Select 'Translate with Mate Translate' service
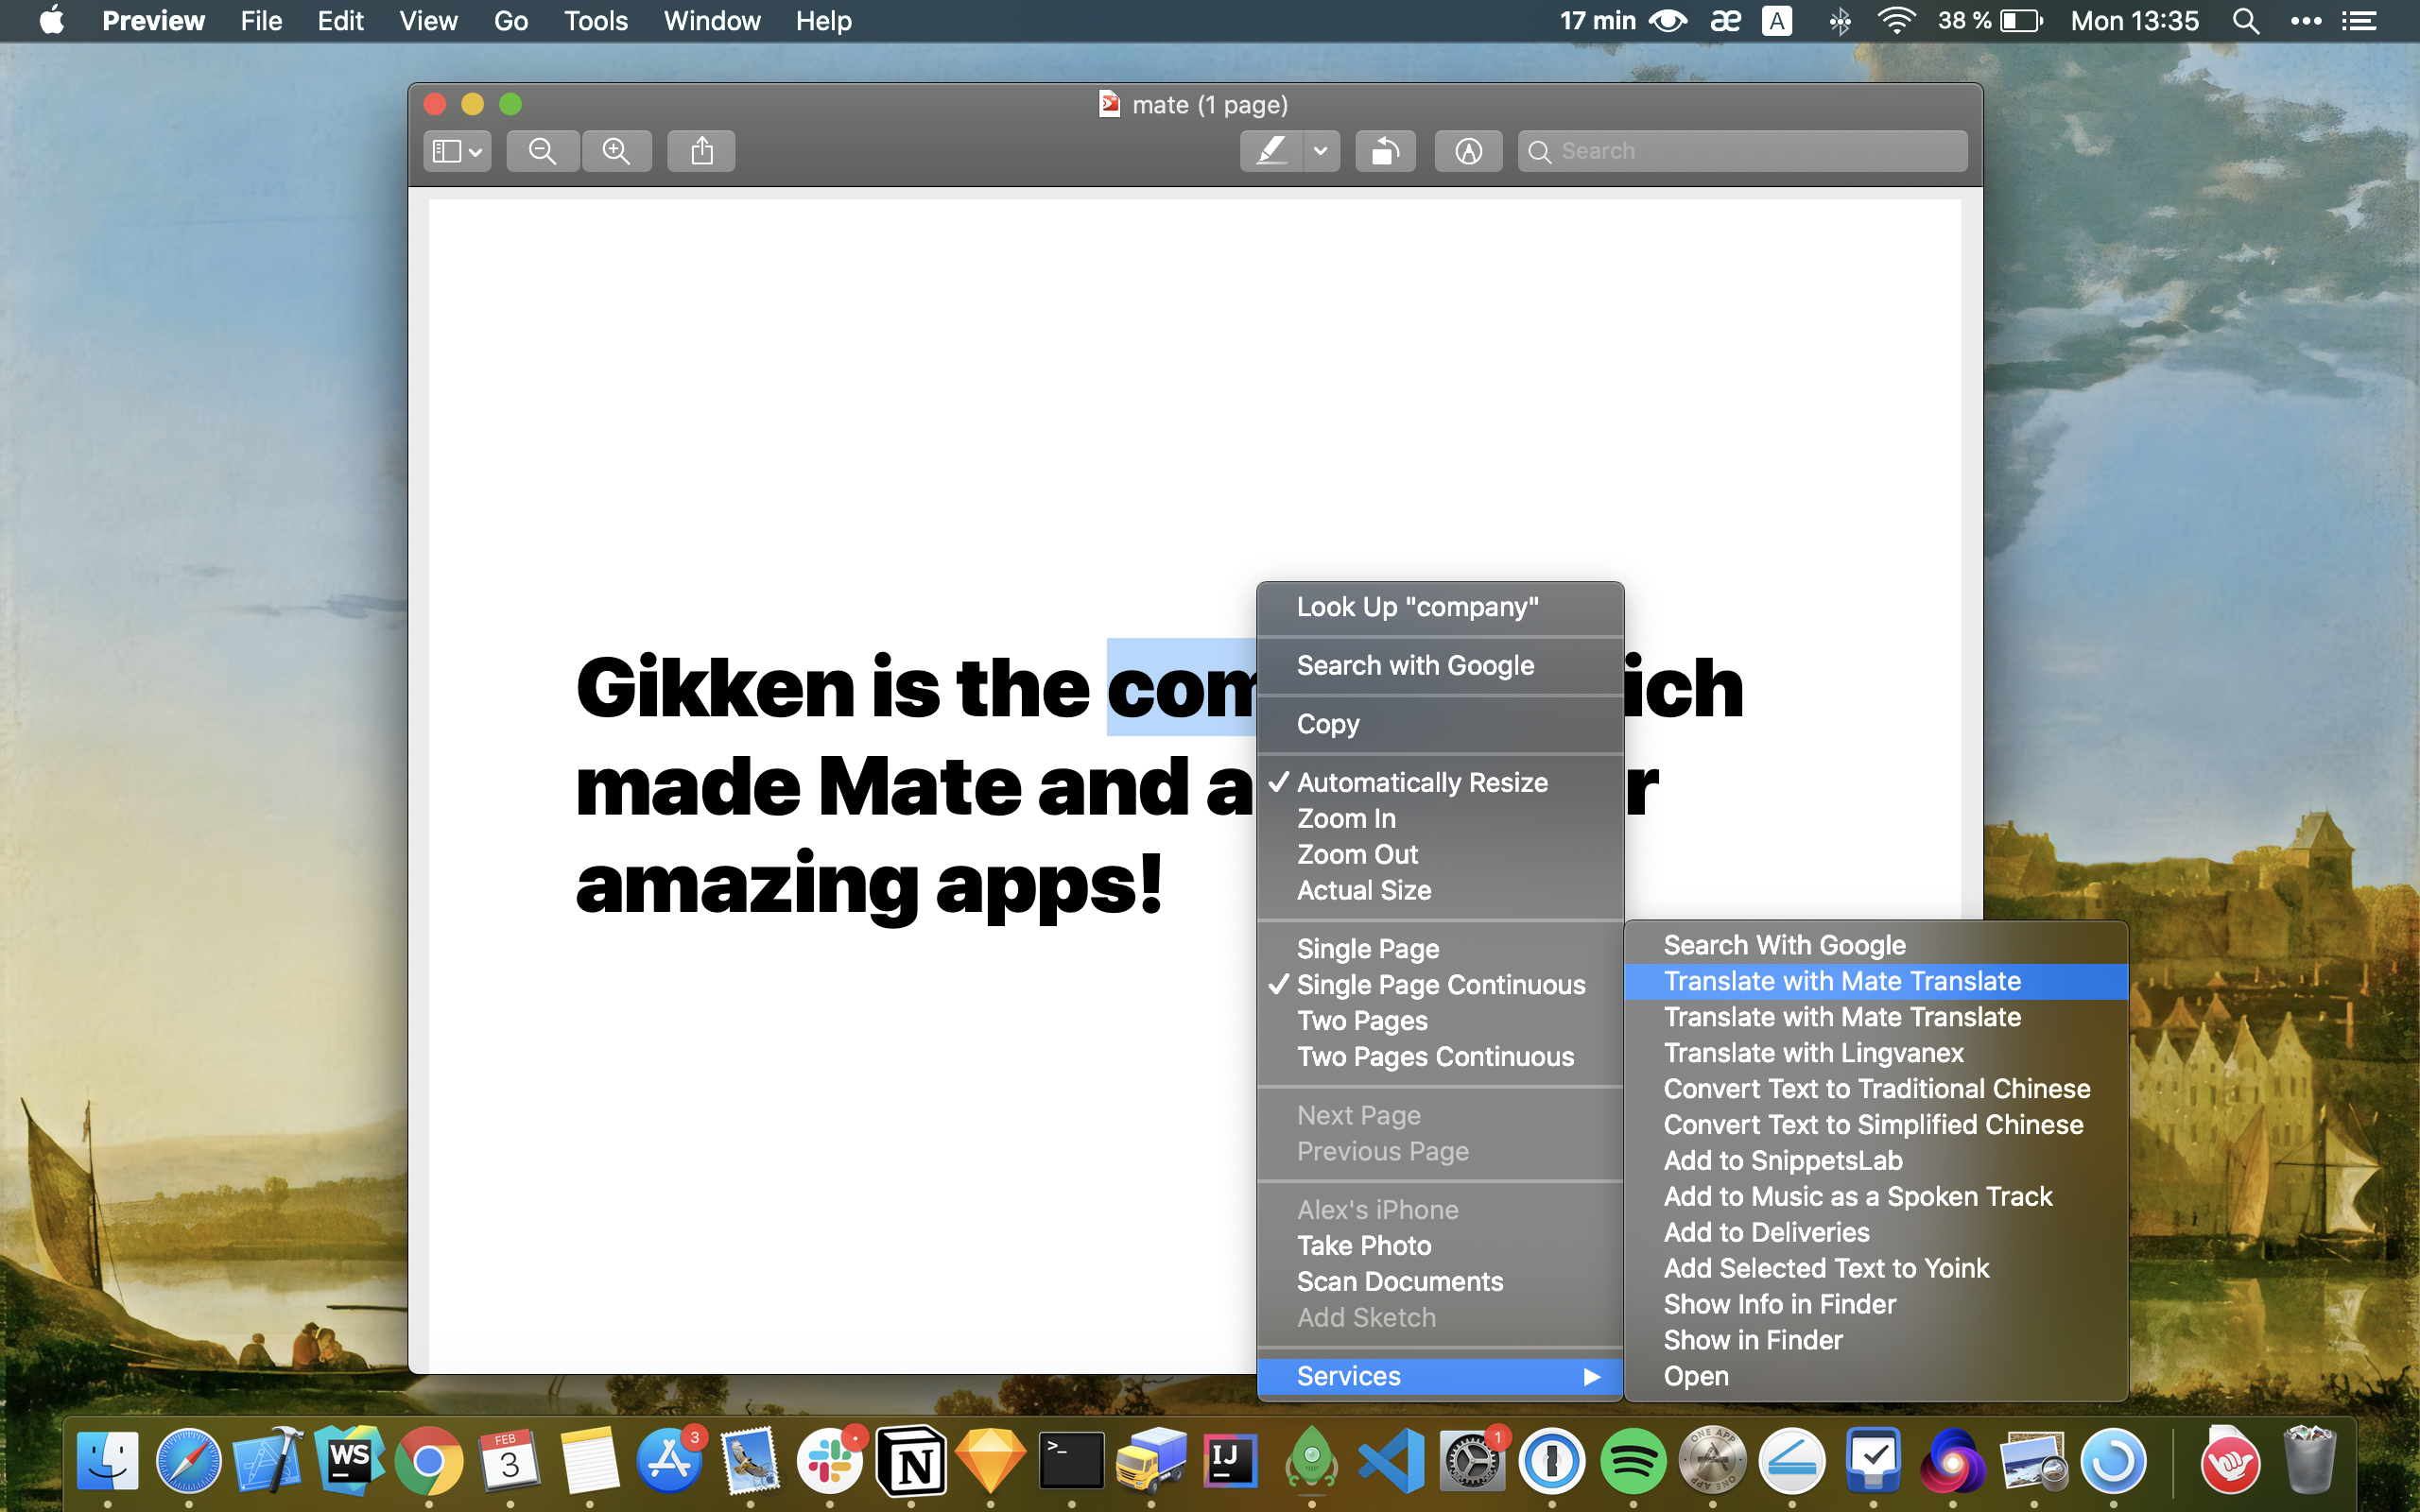This screenshot has width=2420, height=1512. coord(1841,981)
